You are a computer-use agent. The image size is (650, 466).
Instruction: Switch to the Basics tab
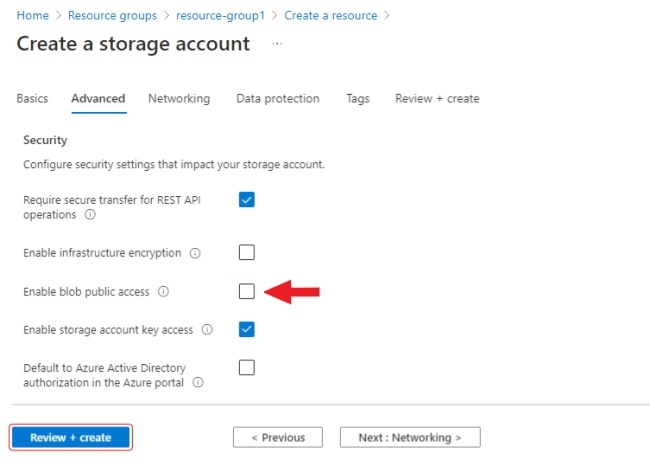32,99
